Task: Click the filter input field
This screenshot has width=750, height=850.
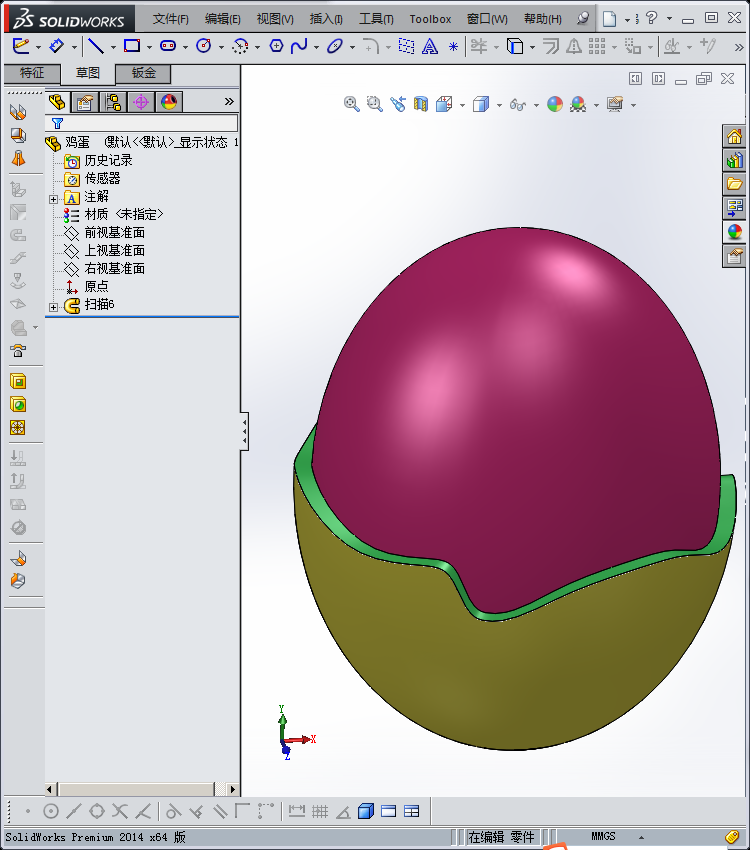Action: 142,123
